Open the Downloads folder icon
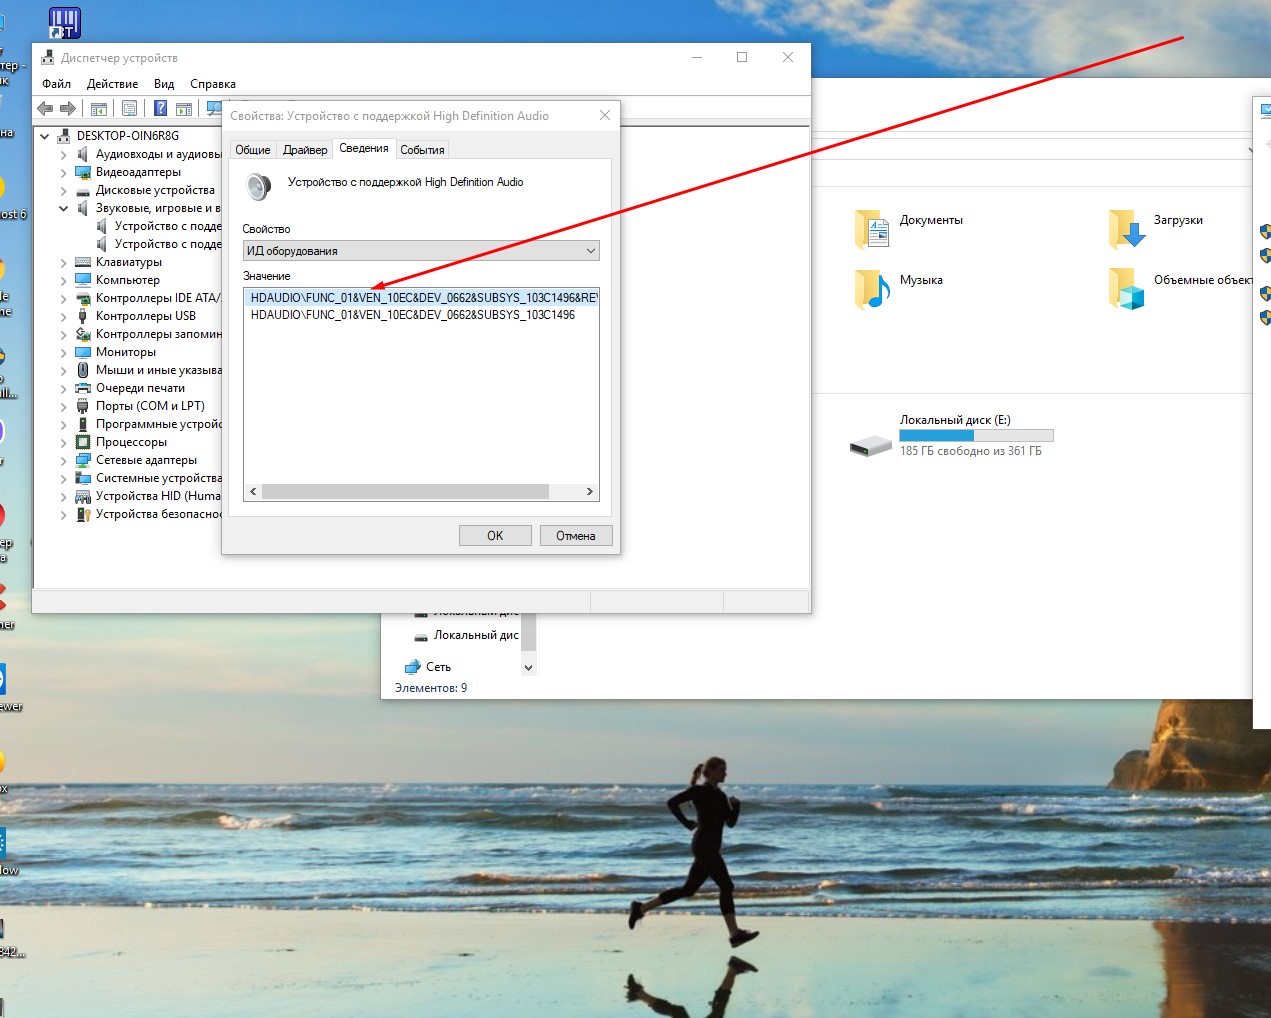The width and height of the screenshot is (1271, 1018). (x=1126, y=229)
